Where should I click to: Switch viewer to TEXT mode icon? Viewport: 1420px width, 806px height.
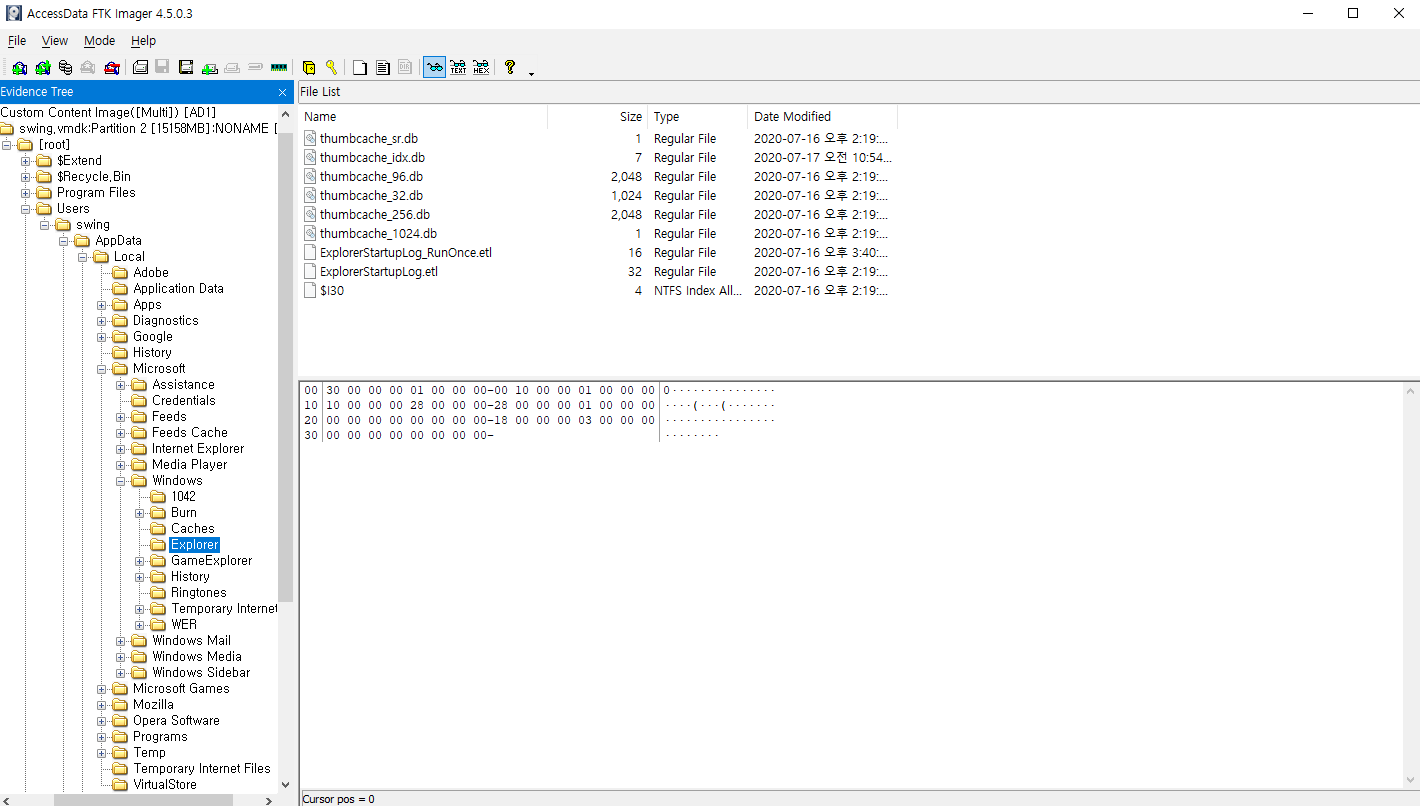pos(458,67)
